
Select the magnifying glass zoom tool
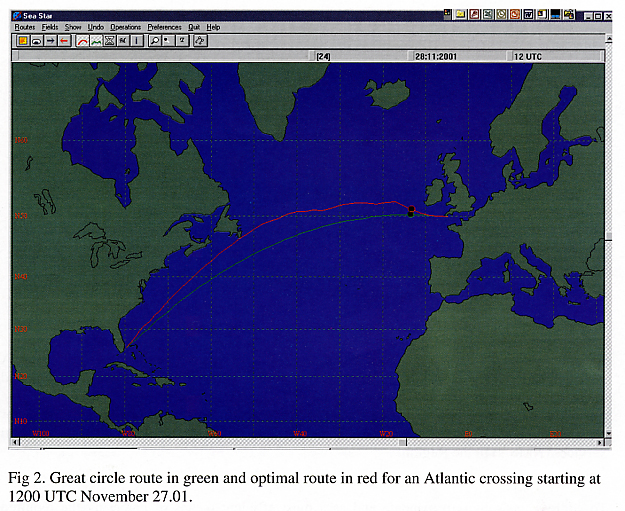[155, 41]
